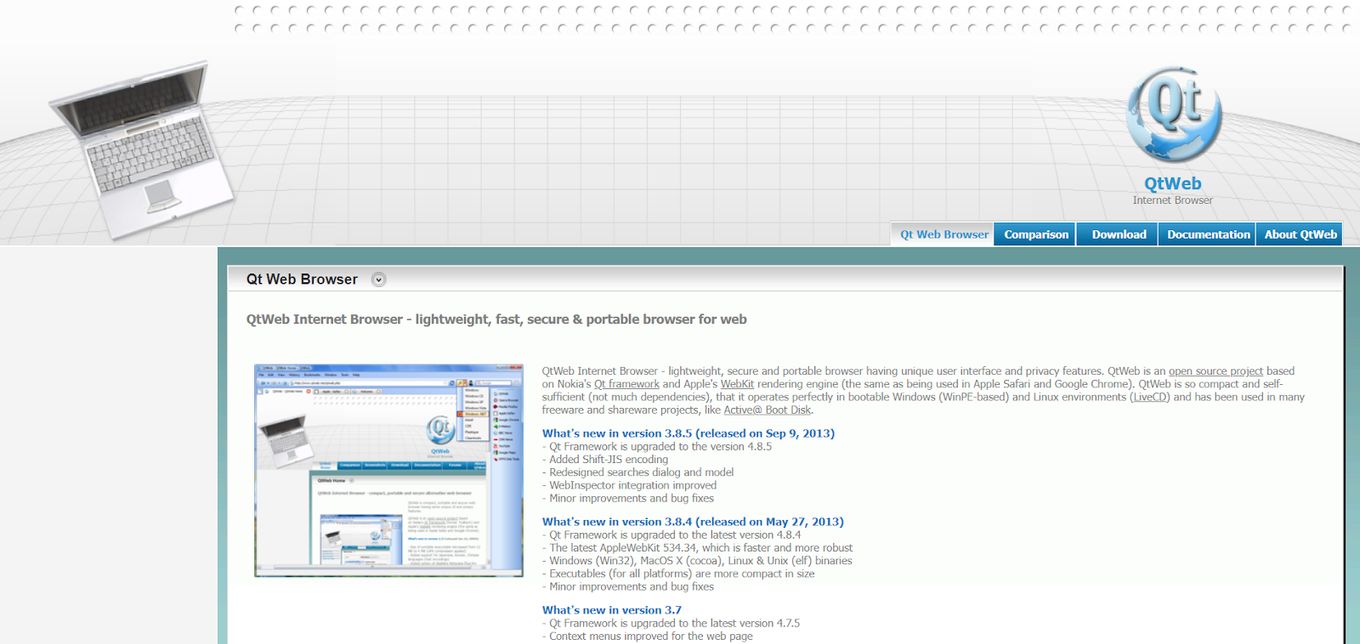
Task: Click the AppleWebKit 534.34 line
Action: pos(697,548)
